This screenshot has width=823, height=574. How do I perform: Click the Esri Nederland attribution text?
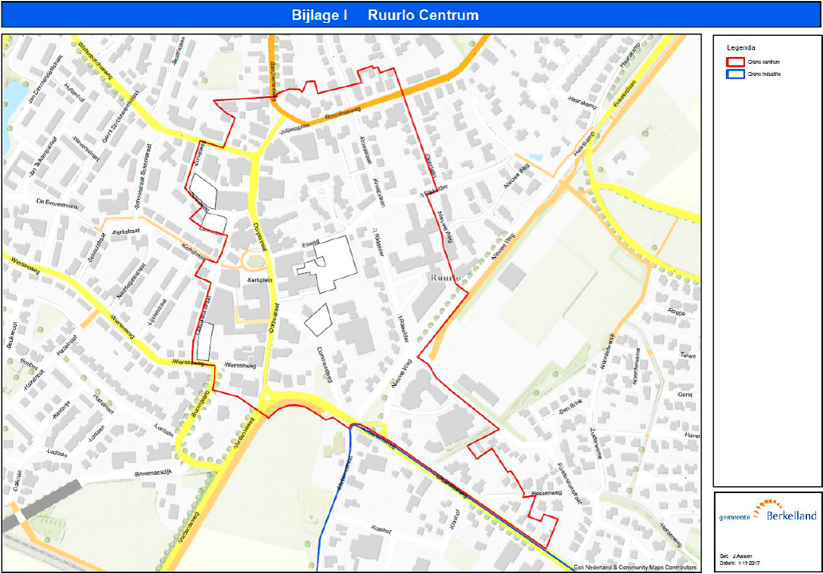[x=630, y=567]
